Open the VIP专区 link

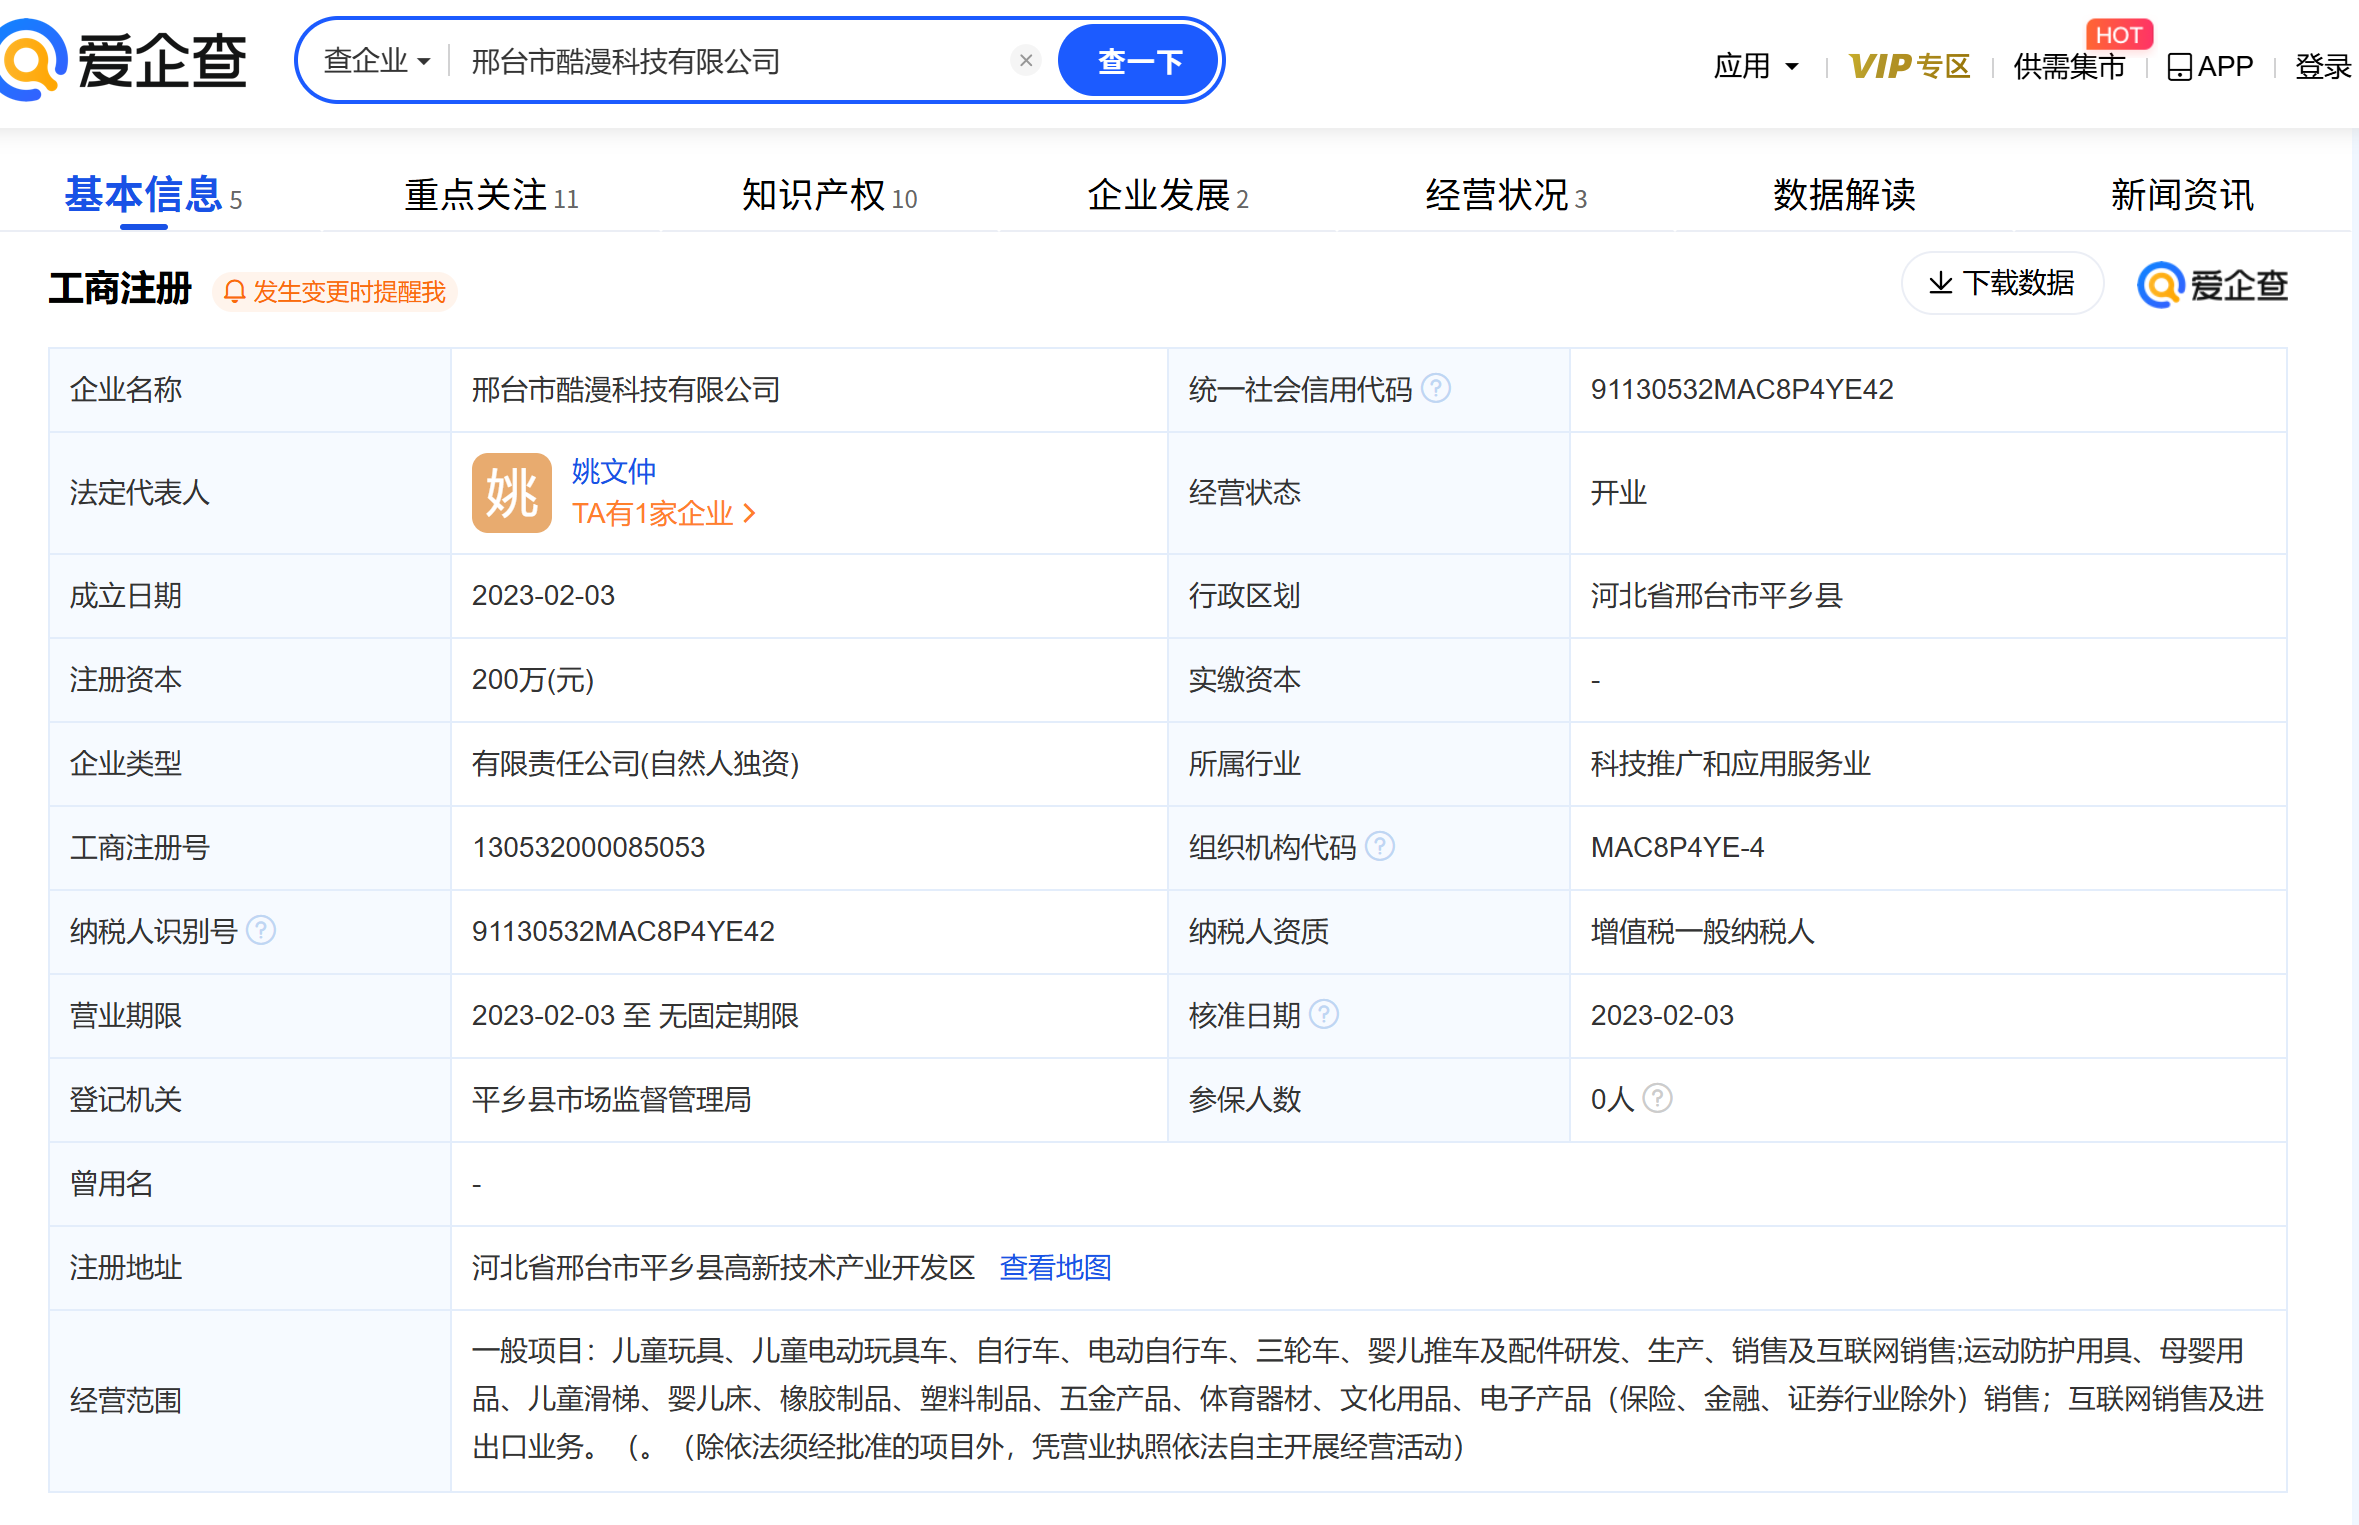click(x=1909, y=66)
